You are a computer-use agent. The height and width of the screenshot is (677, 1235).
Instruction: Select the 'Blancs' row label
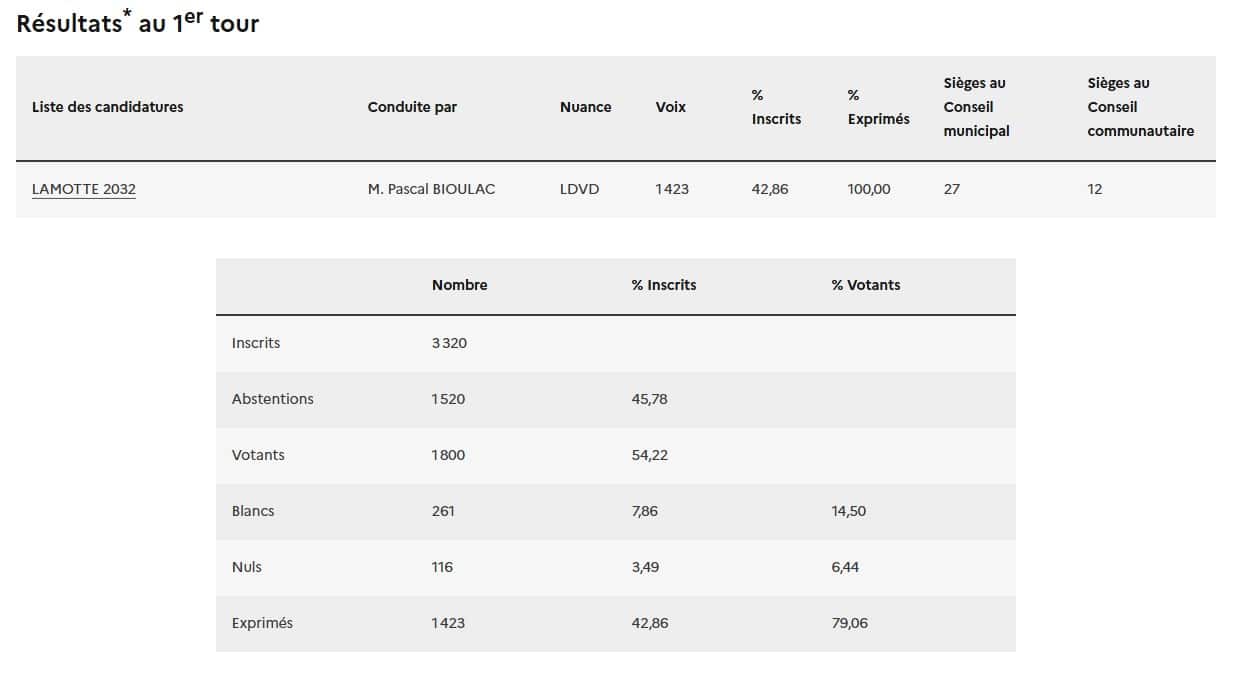tap(253, 511)
